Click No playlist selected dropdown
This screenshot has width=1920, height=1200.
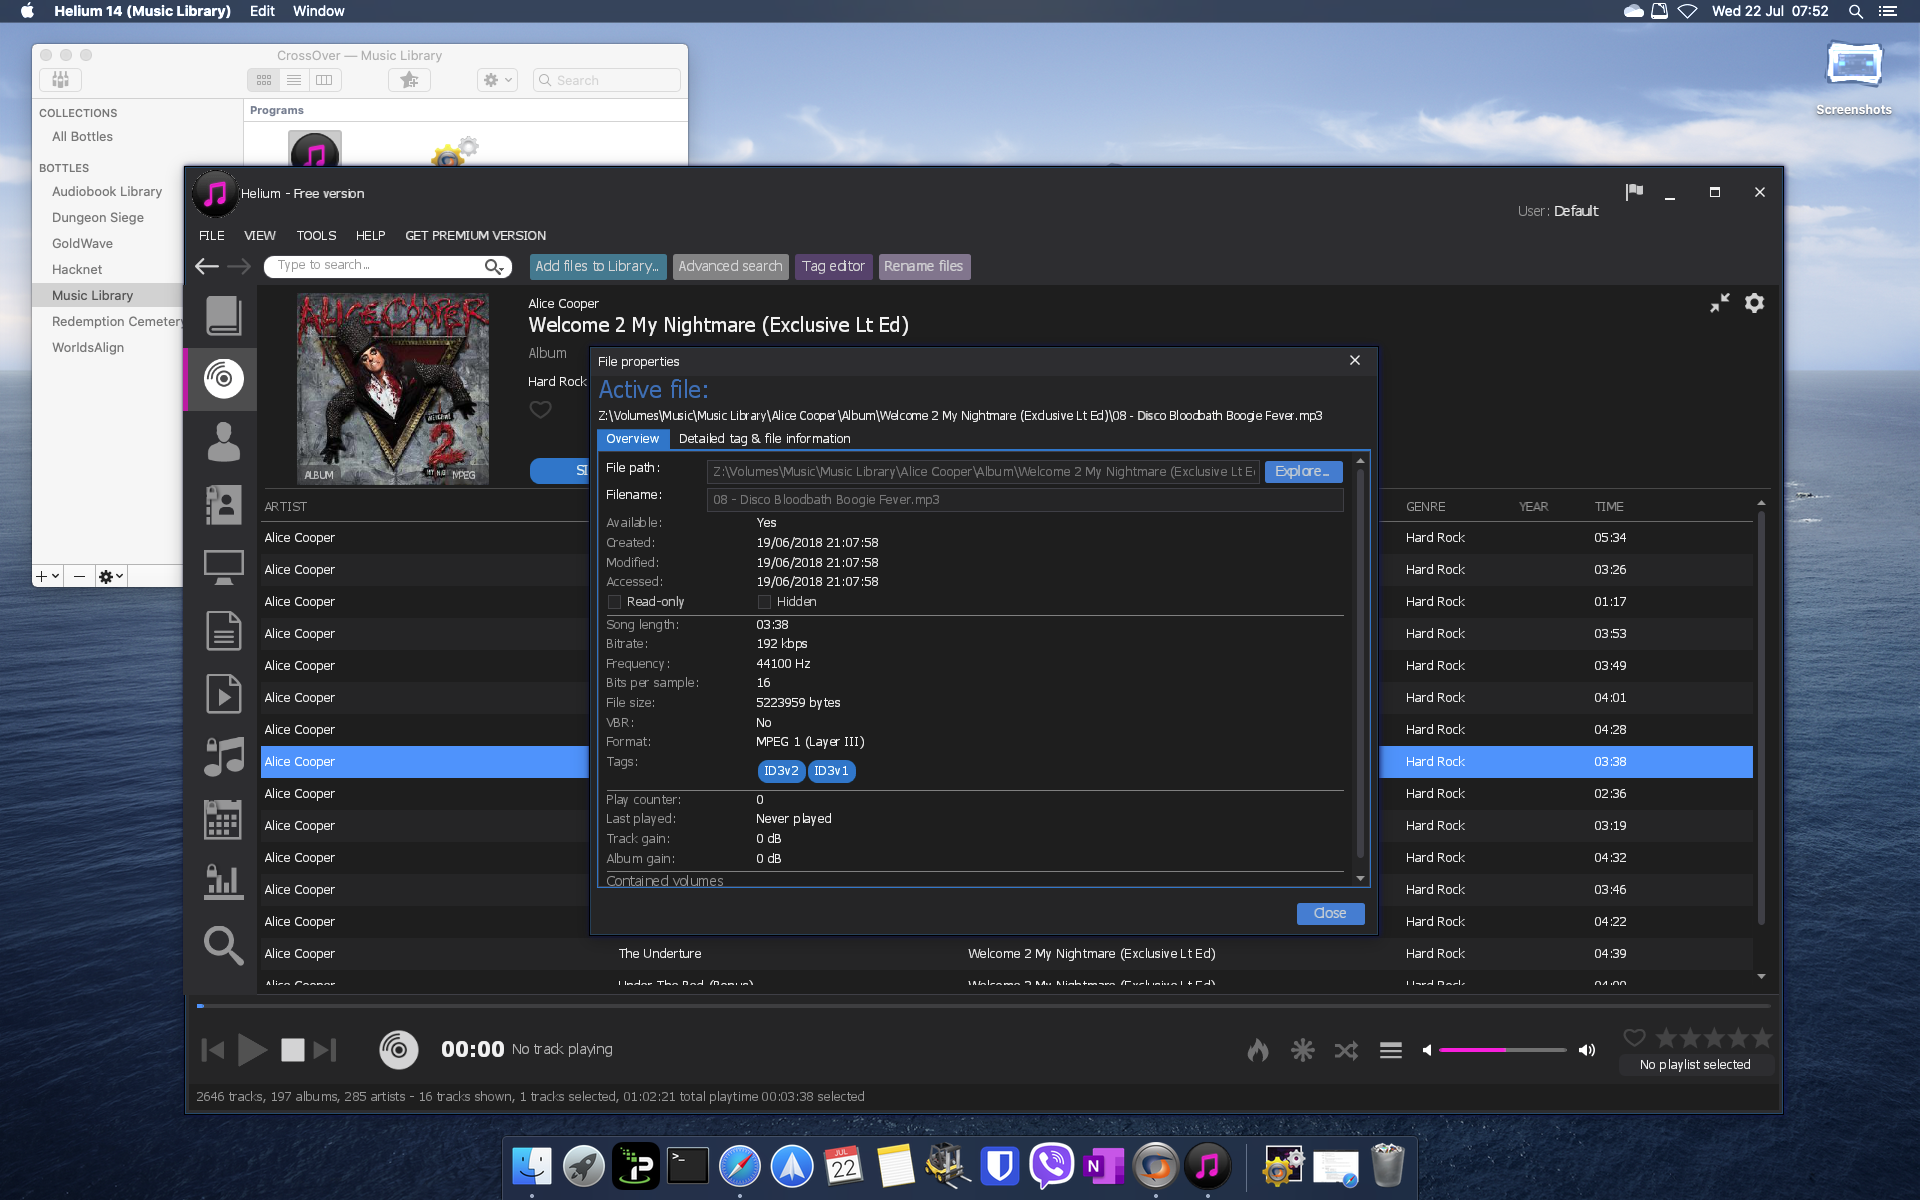point(1695,1065)
